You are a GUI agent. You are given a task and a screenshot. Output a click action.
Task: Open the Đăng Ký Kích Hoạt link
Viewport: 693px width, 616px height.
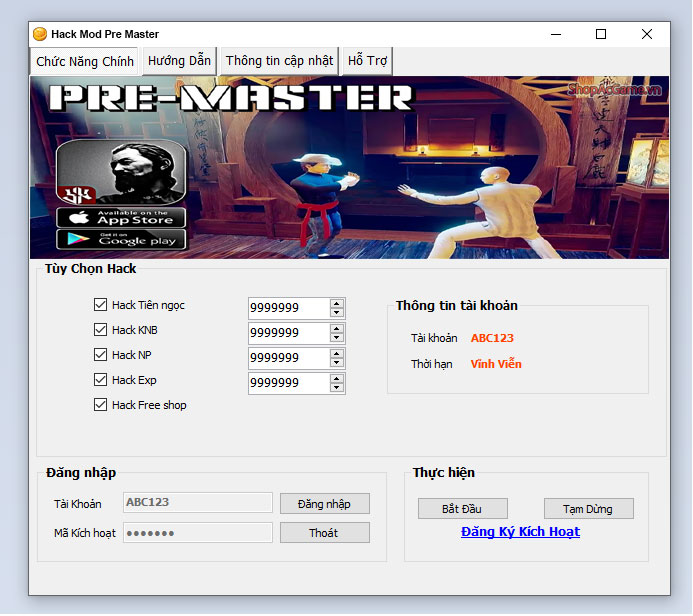[521, 532]
